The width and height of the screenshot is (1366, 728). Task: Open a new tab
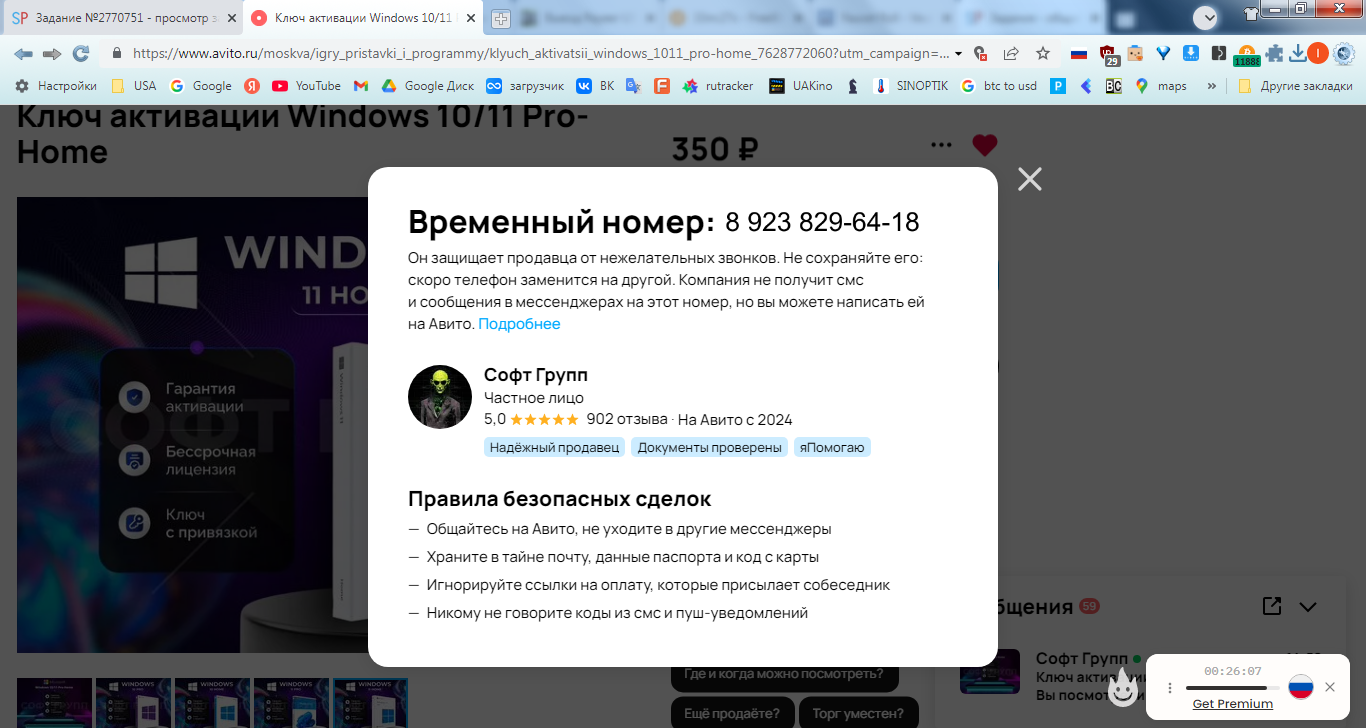pos(501,19)
